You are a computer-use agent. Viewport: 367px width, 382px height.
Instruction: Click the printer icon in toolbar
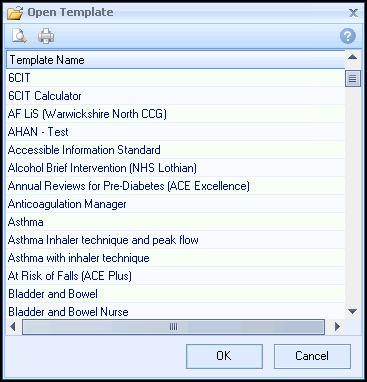tap(46, 36)
